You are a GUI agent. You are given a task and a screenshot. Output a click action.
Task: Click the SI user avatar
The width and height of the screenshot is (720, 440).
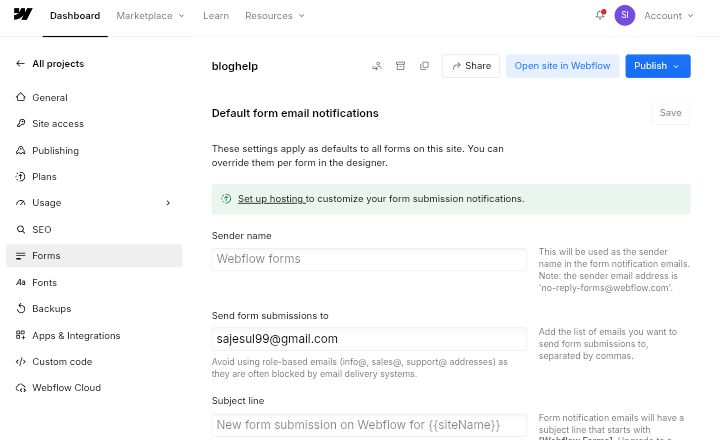click(624, 15)
